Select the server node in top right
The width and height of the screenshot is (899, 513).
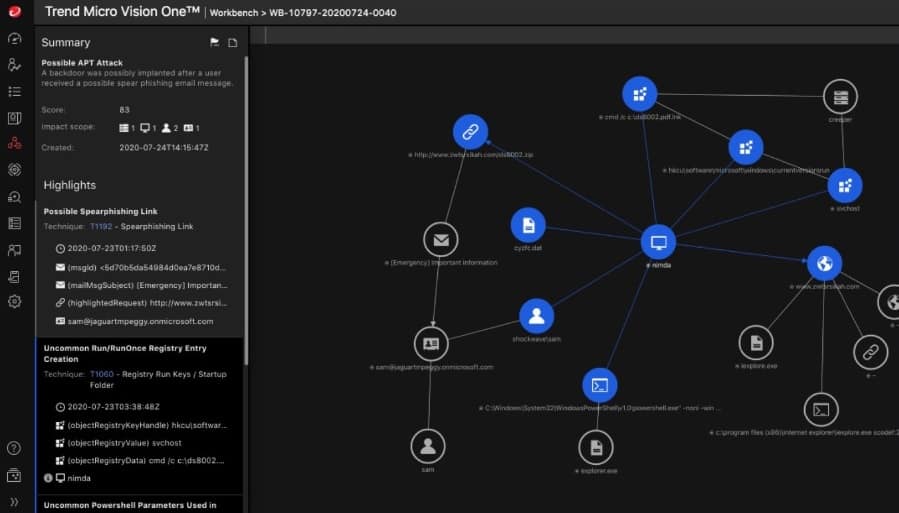[841, 97]
